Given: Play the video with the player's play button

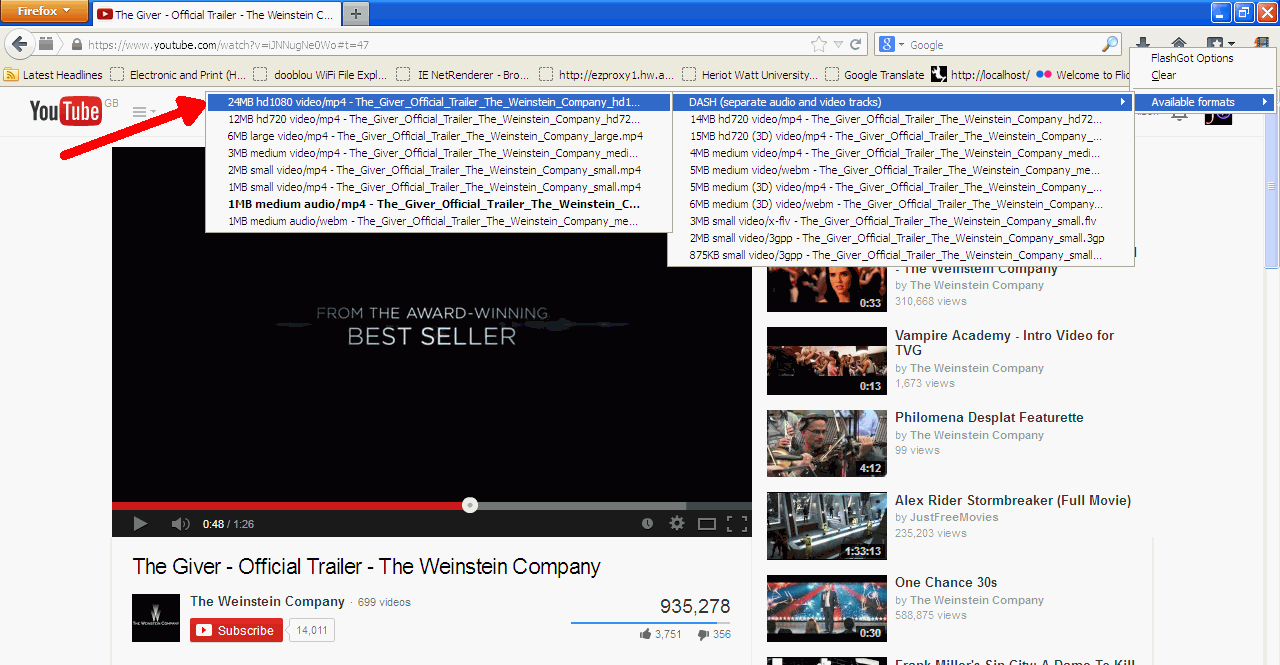Looking at the screenshot, I should coord(140,523).
